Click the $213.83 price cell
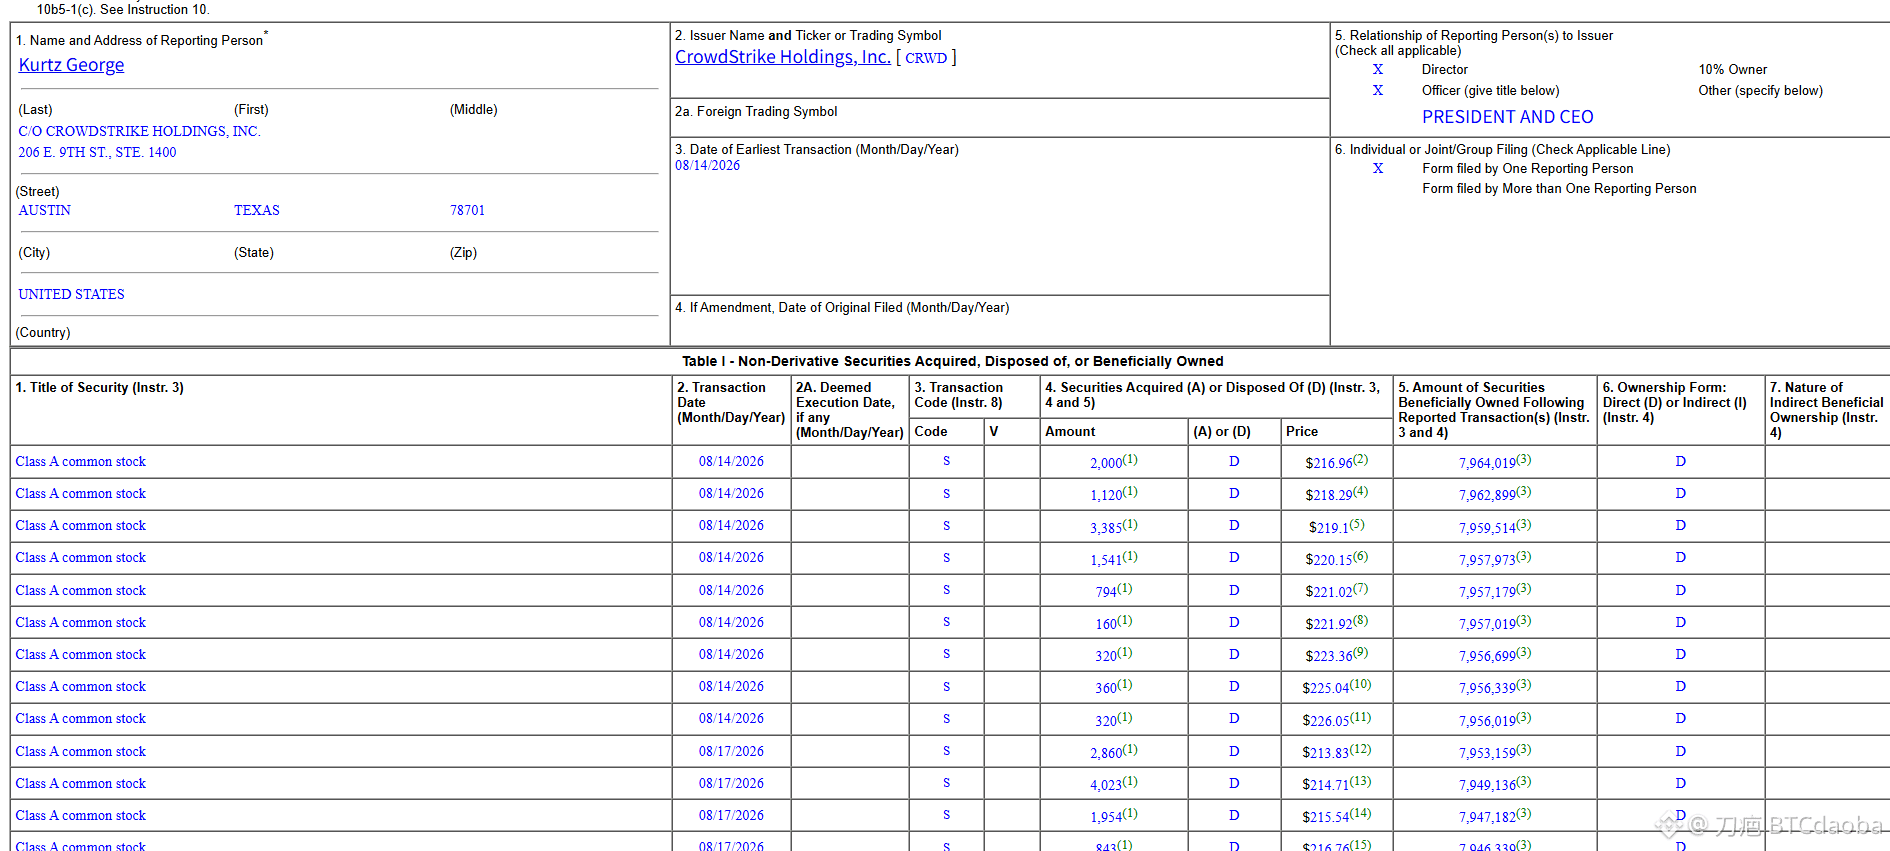 point(1336,752)
